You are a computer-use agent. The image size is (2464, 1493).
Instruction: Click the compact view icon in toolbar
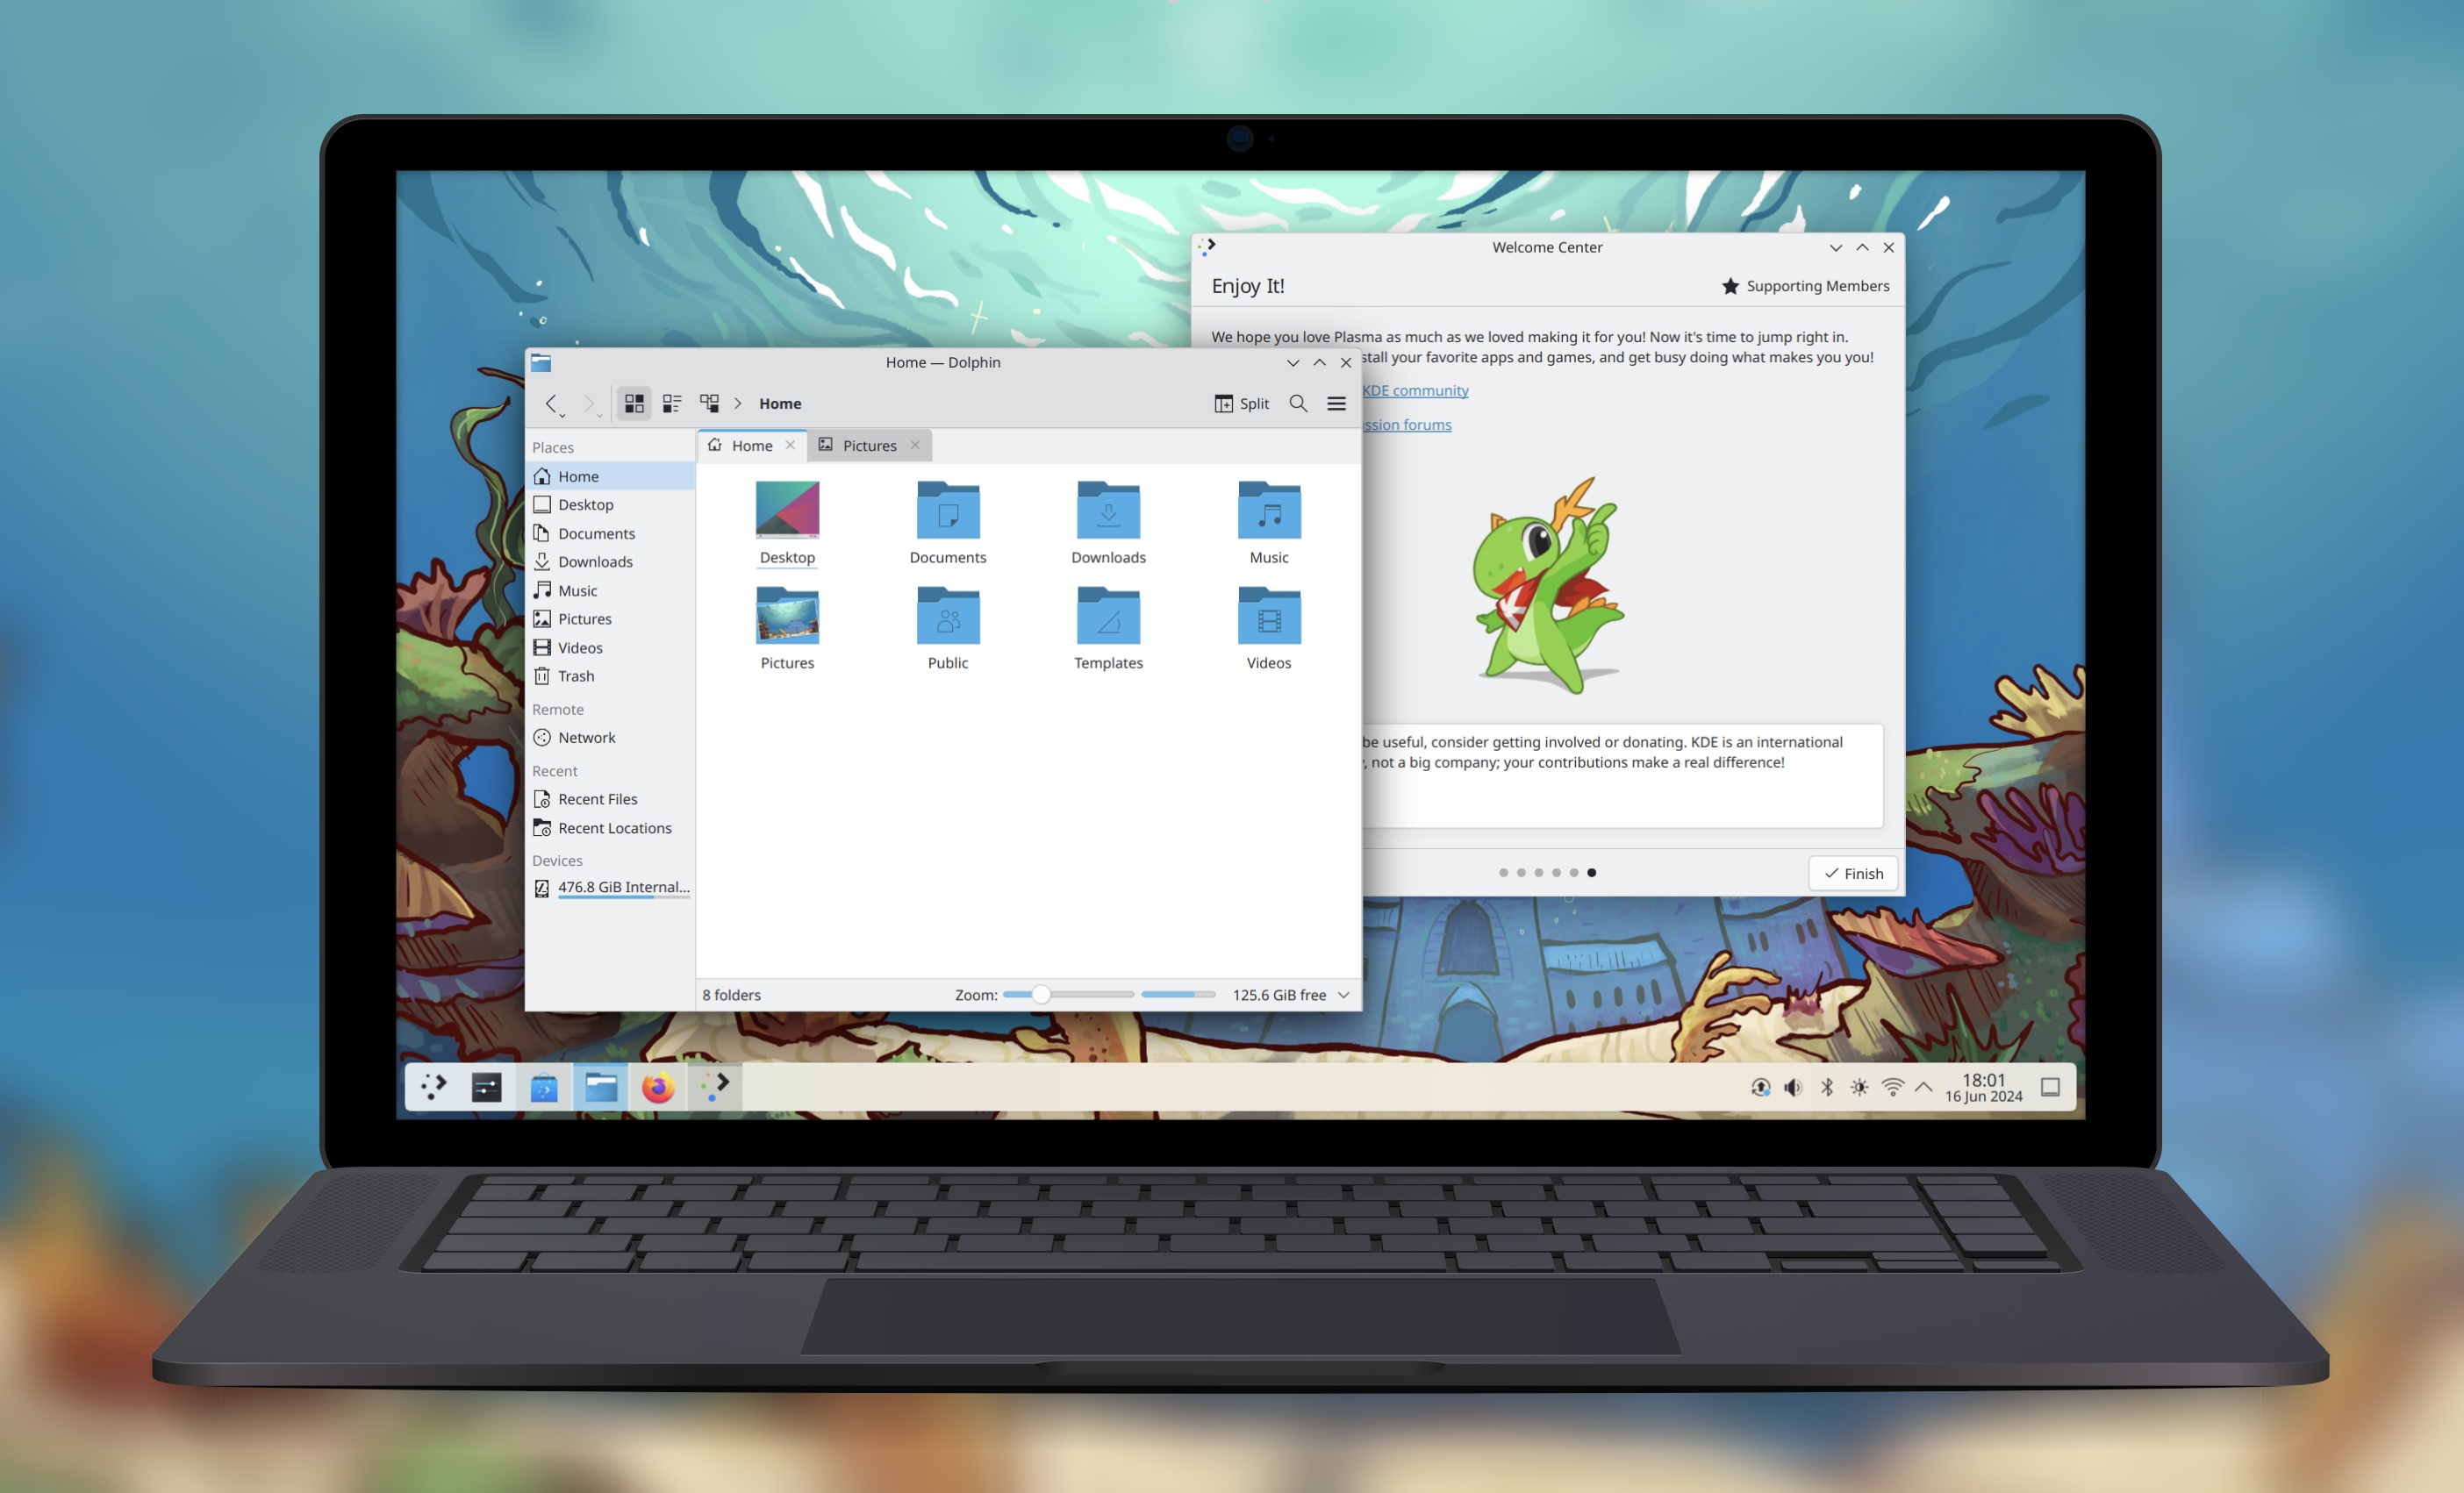click(x=670, y=404)
